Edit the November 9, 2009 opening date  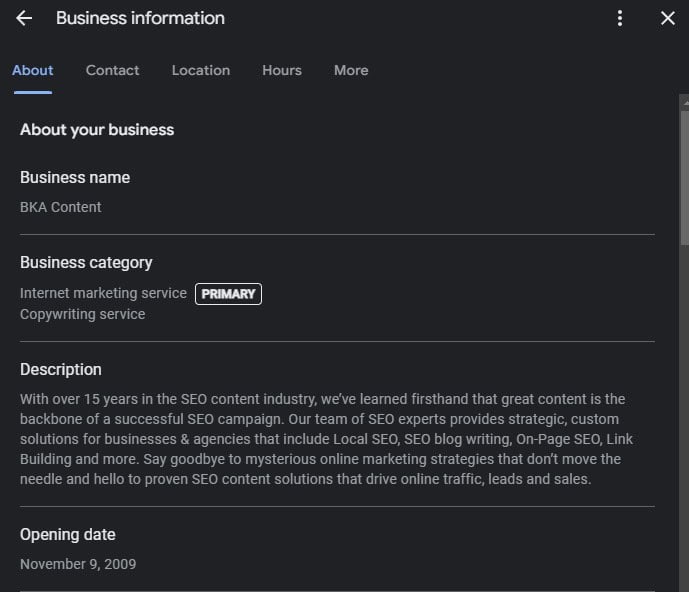point(78,564)
